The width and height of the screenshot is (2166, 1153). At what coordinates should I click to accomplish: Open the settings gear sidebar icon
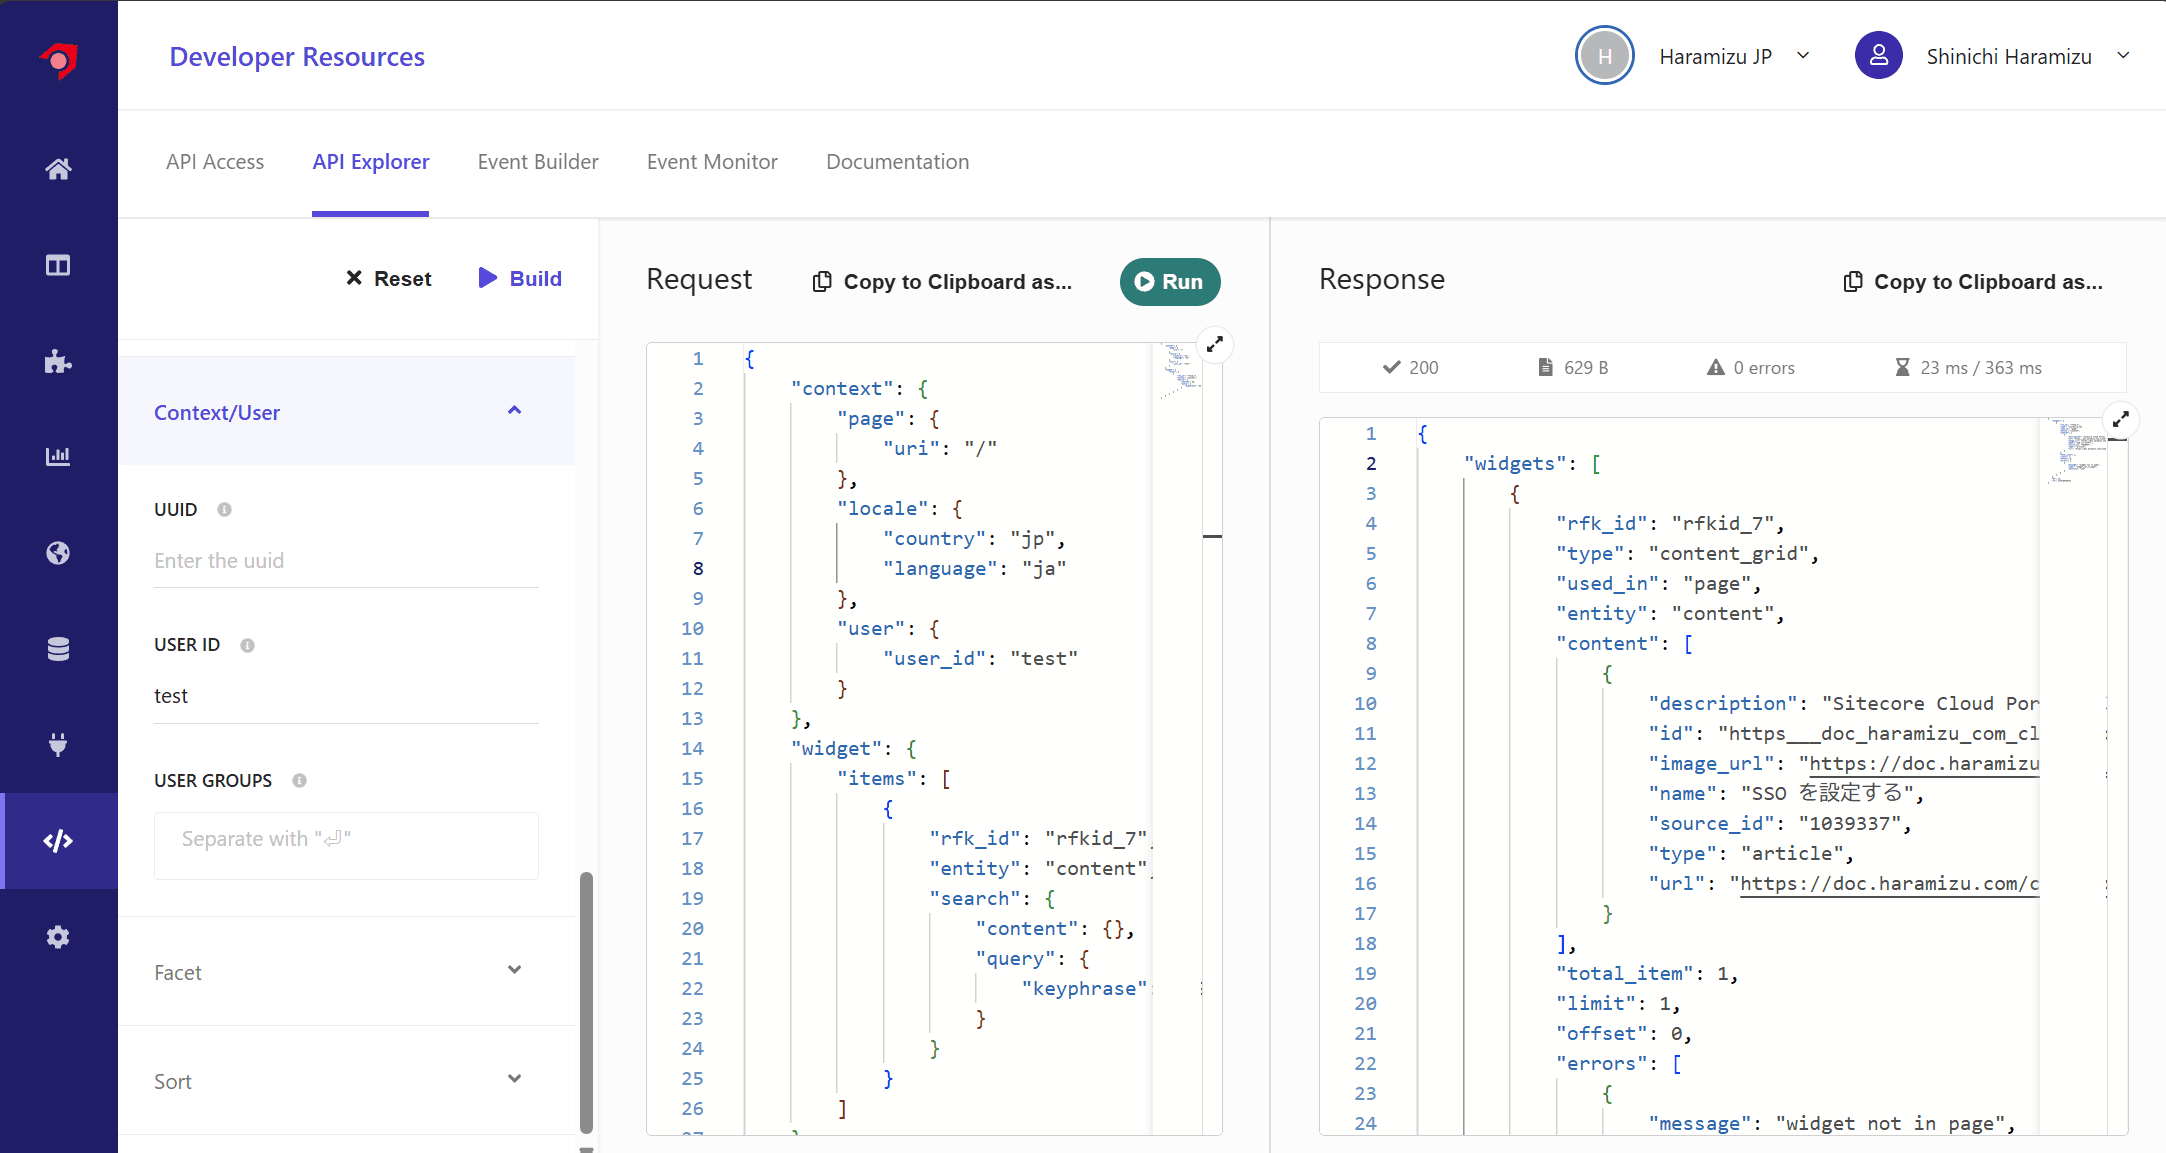(58, 937)
